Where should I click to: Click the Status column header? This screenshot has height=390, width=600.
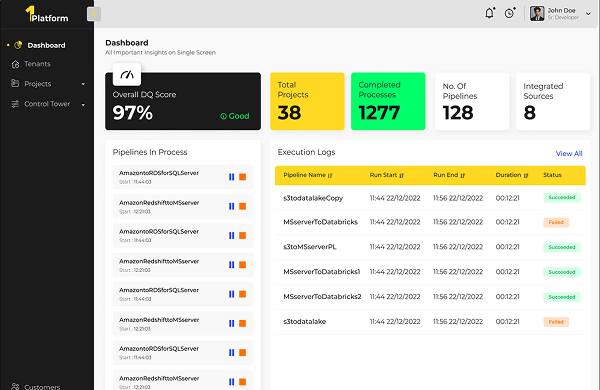coord(552,175)
